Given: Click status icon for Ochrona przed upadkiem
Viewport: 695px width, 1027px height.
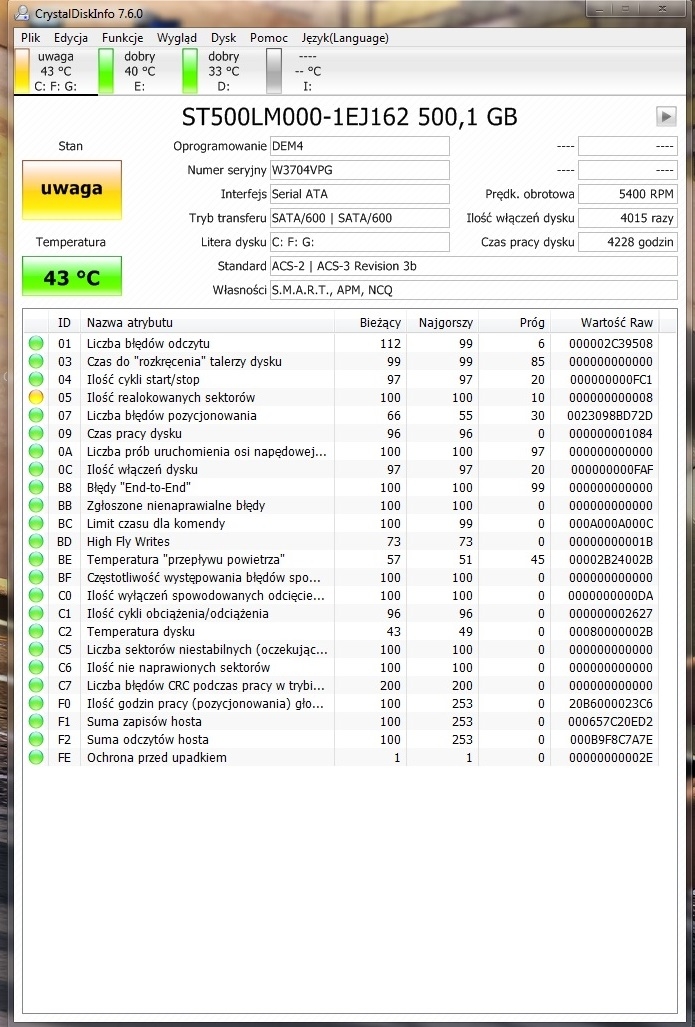Looking at the screenshot, I should (x=36, y=757).
